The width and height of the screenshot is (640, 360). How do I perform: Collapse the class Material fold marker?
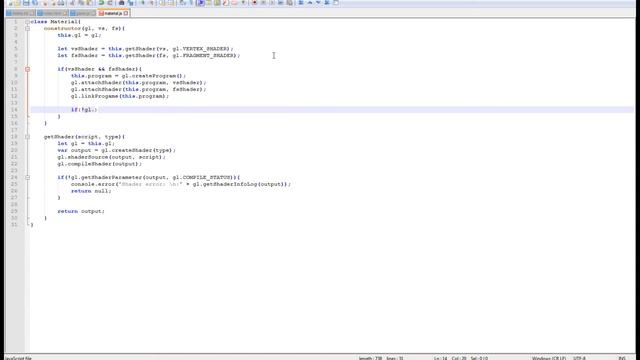[27, 22]
